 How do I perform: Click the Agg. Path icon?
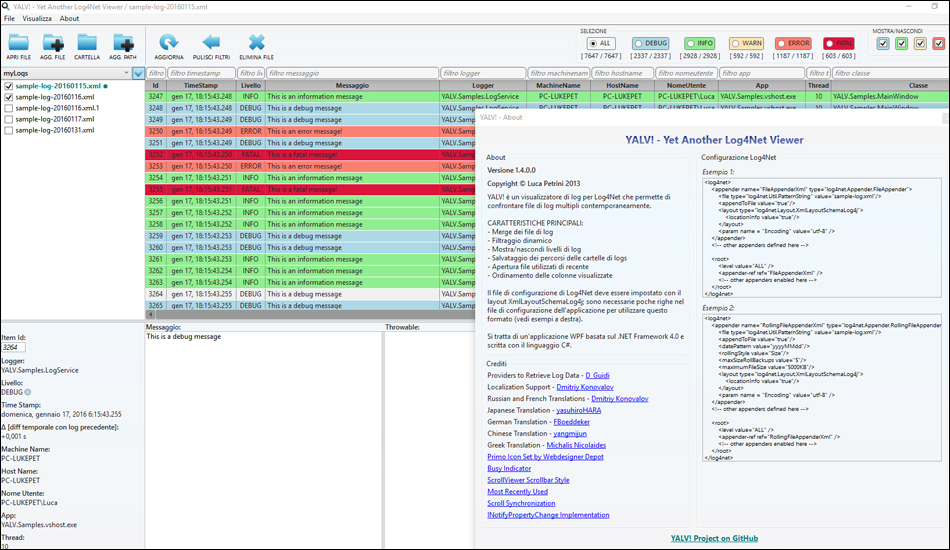click(123, 42)
